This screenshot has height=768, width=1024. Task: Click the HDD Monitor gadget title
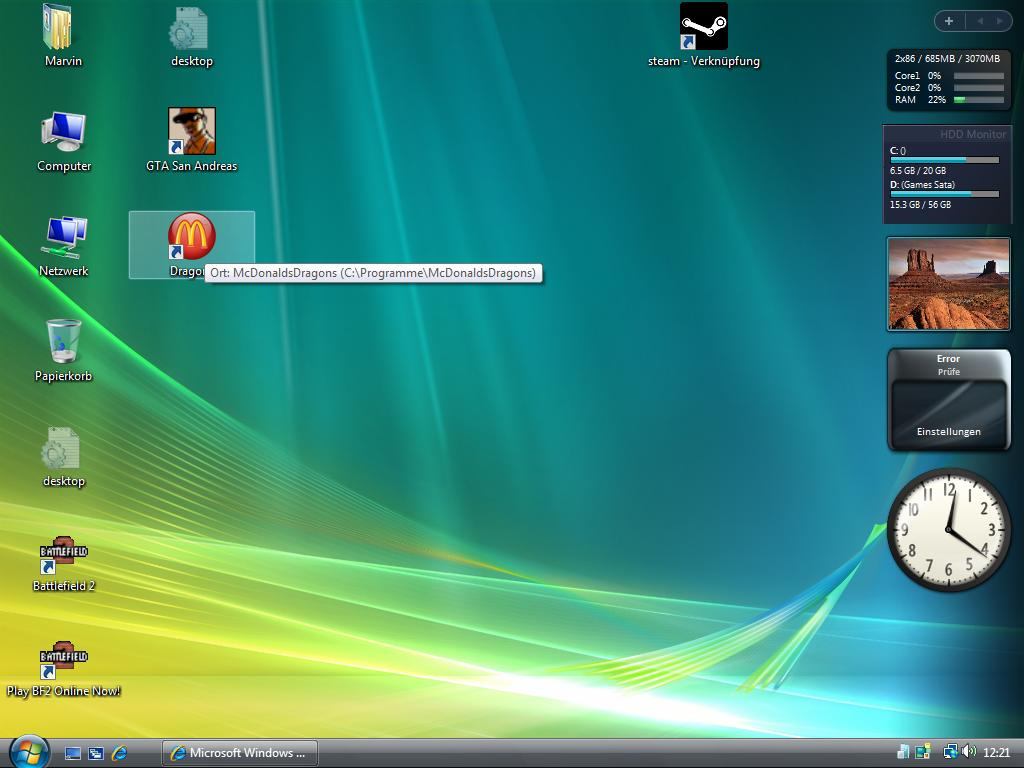click(x=973, y=134)
